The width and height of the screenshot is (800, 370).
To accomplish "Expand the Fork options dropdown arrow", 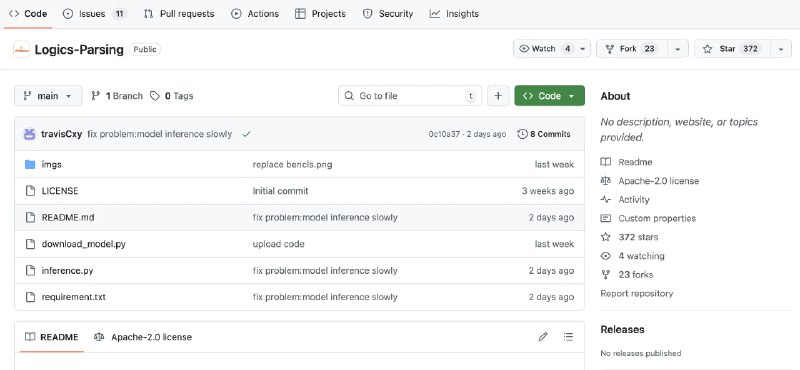I will pos(678,48).
